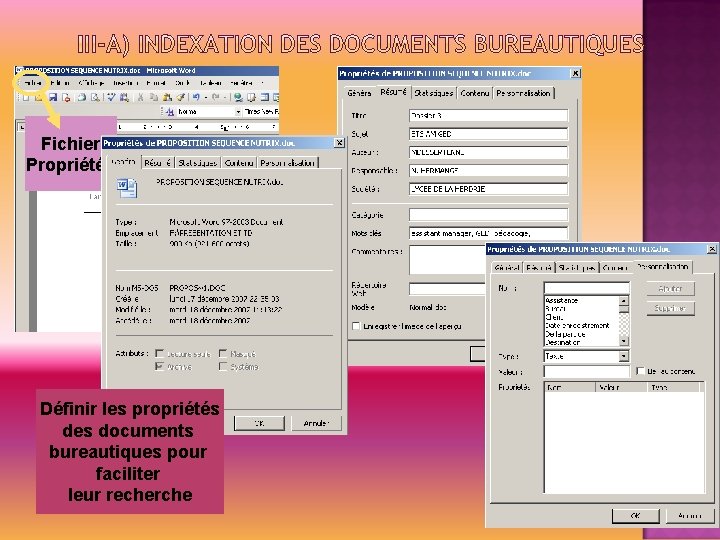Click the Valeur input field
Image resolution: width=720 pixels, height=540 pixels.
(586, 371)
